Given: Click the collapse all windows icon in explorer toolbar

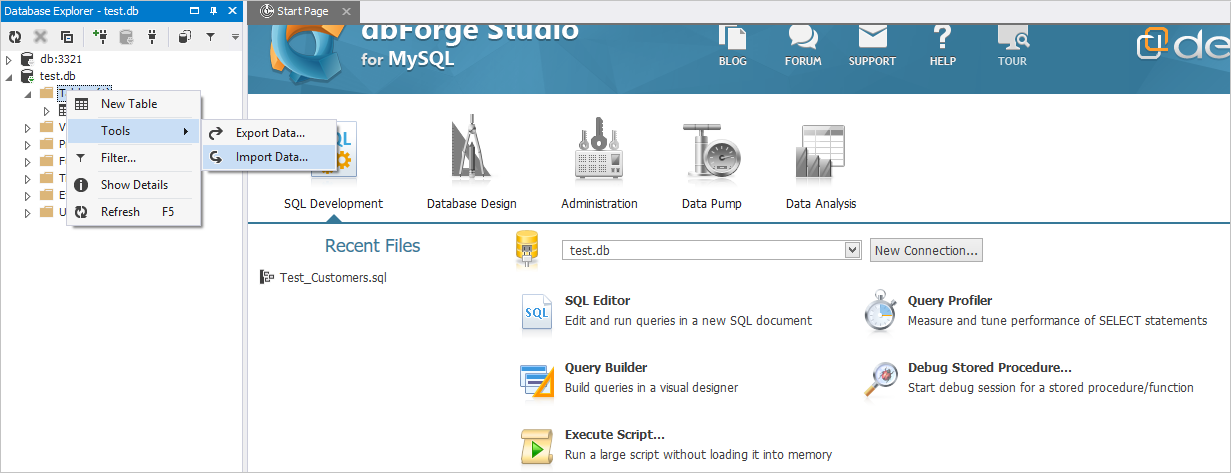Looking at the screenshot, I should pyautogui.click(x=67, y=37).
